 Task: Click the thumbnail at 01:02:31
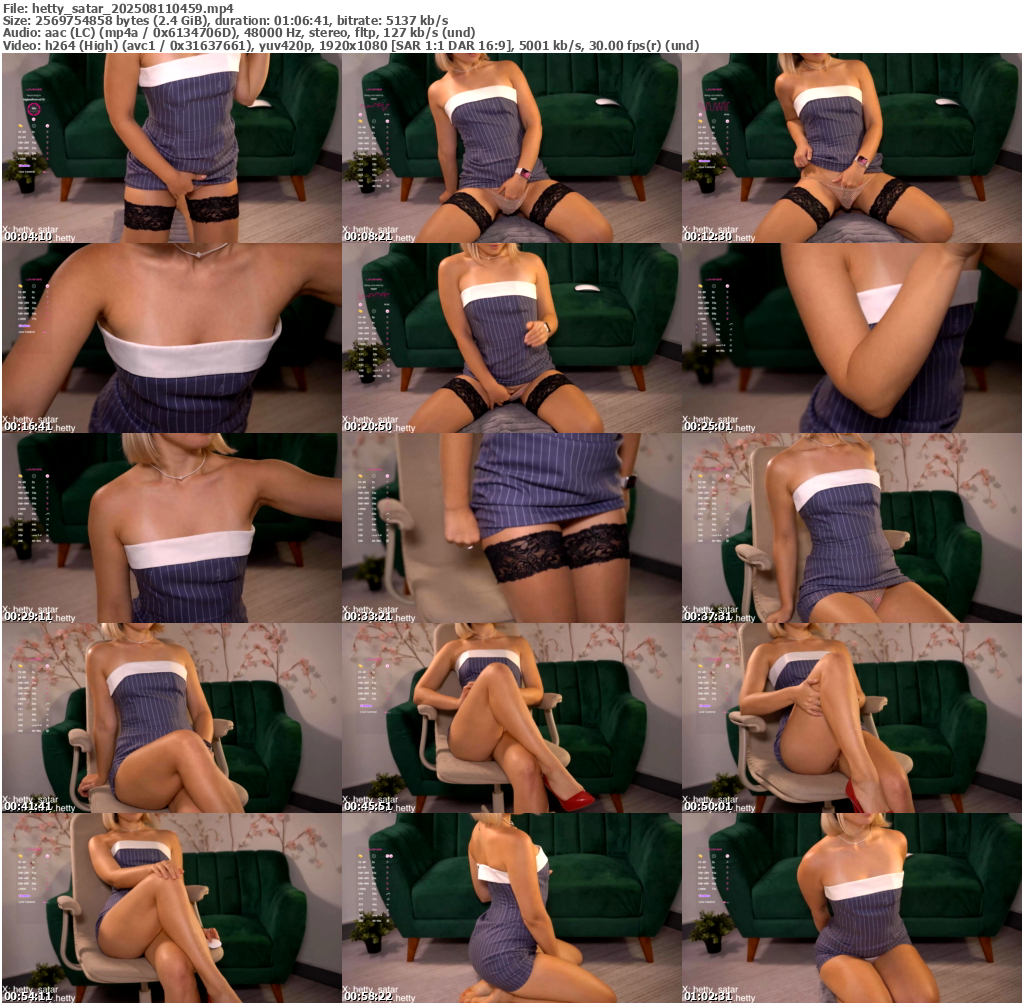[x=852, y=908]
